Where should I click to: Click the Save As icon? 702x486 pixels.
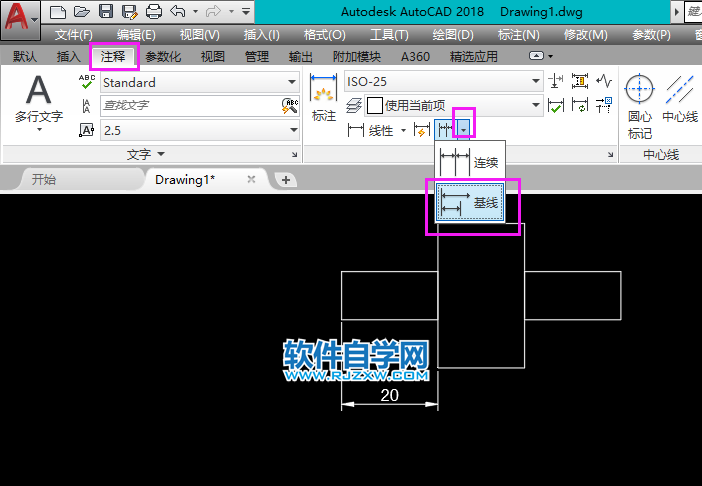[129, 12]
